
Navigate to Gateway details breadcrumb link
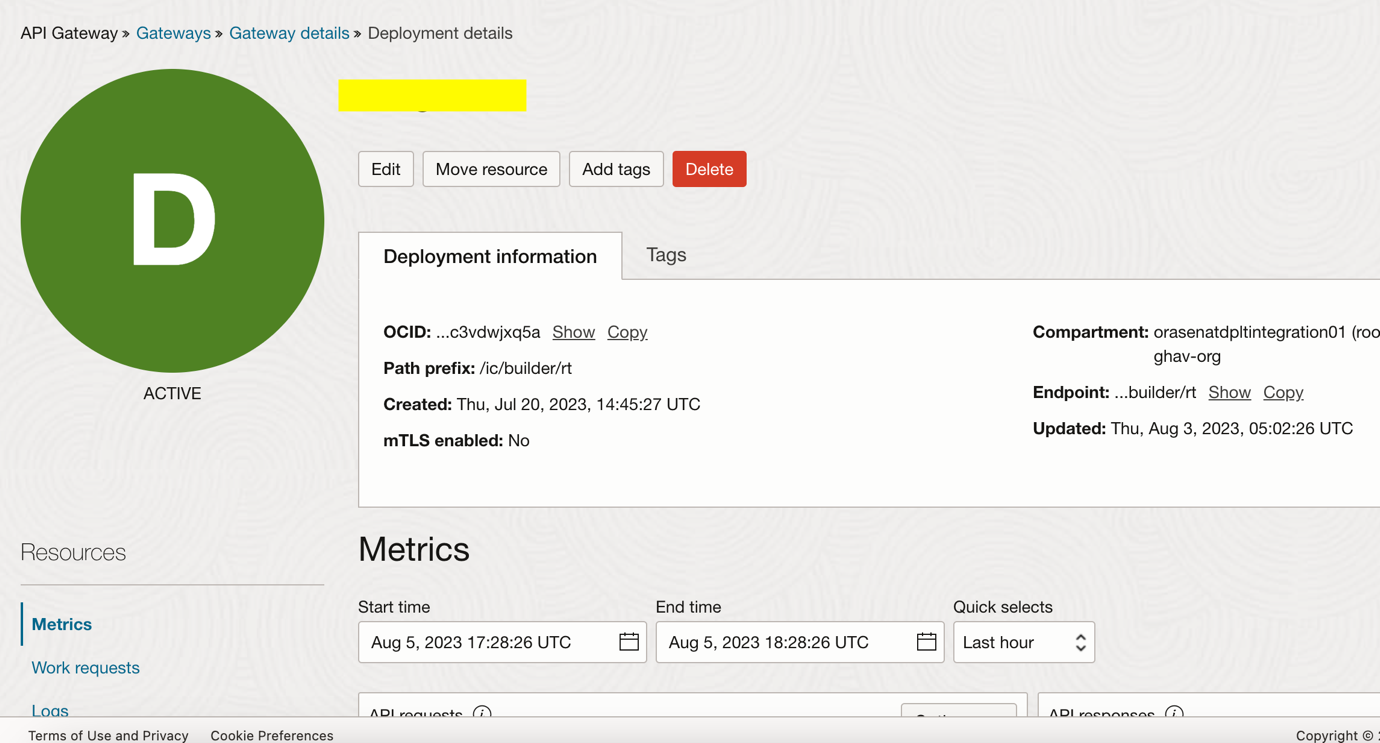pyautogui.click(x=289, y=33)
